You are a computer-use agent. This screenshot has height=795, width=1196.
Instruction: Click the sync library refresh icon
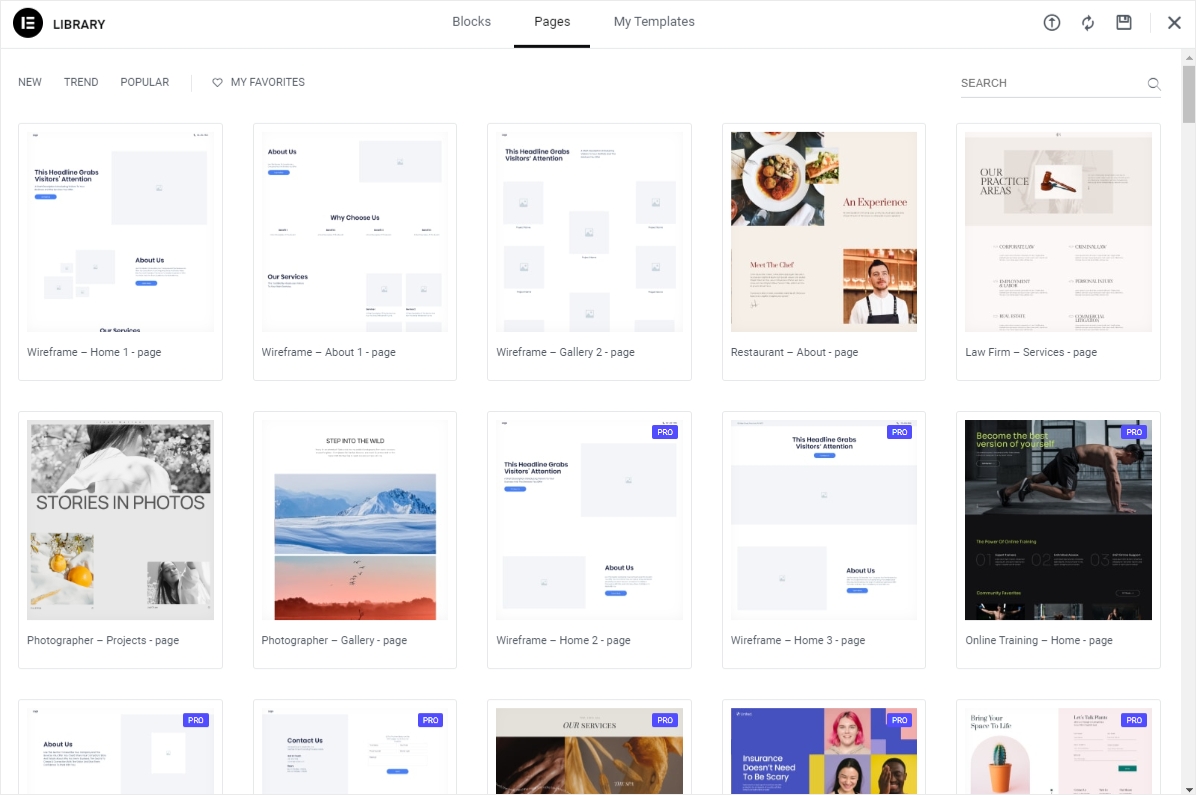pos(1088,23)
